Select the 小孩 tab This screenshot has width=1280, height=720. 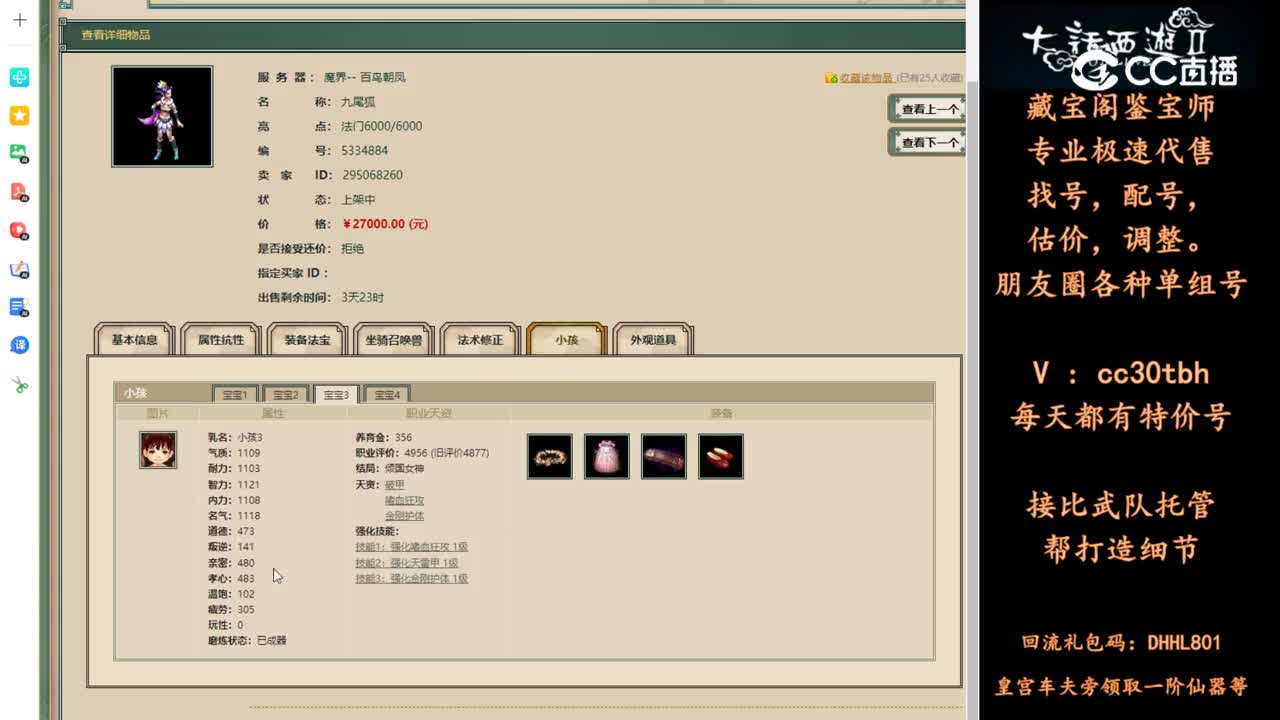[567, 340]
